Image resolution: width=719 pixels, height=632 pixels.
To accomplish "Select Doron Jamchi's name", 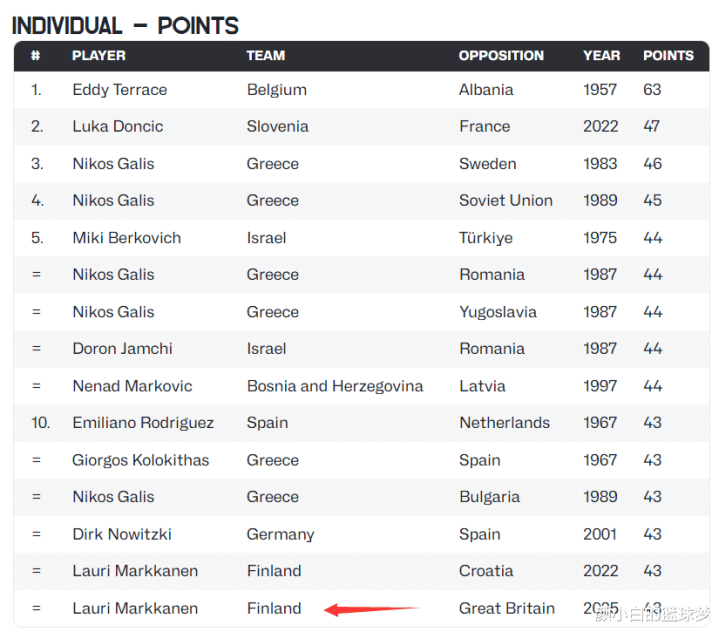I will [x=122, y=349].
